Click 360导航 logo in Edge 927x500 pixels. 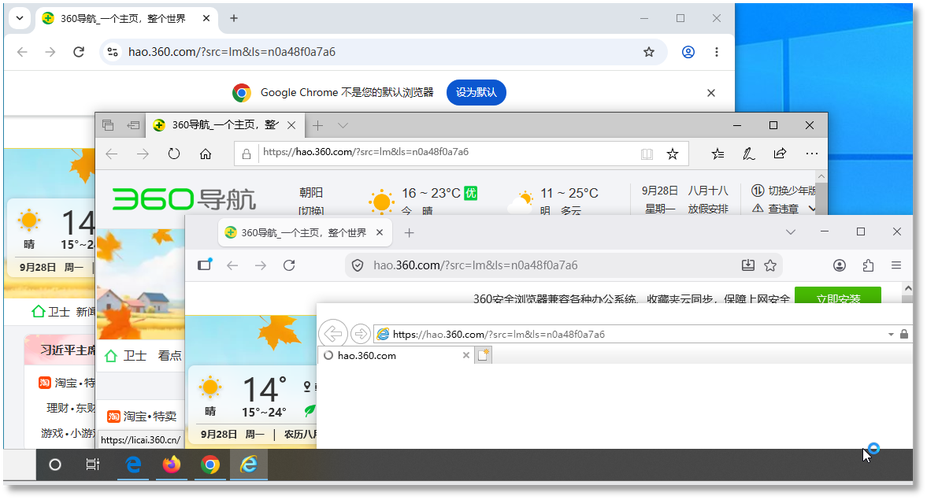184,199
